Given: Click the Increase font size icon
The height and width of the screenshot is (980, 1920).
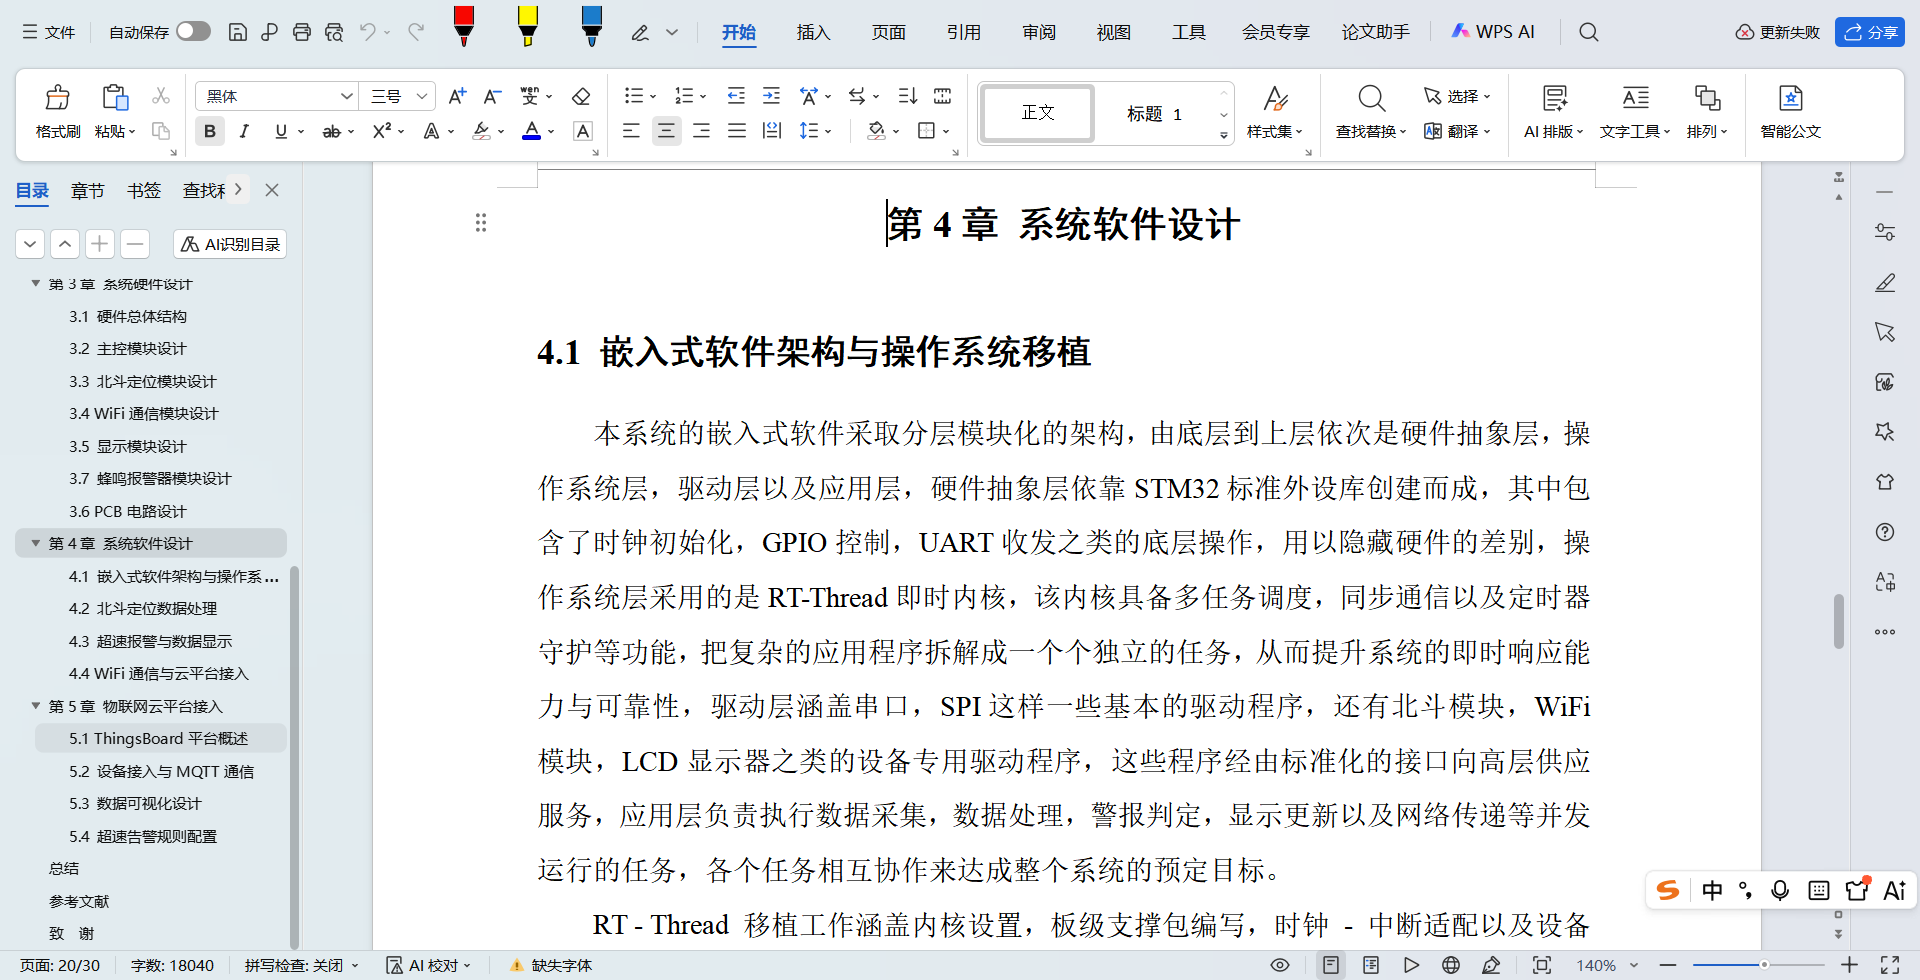Looking at the screenshot, I should coord(457,96).
